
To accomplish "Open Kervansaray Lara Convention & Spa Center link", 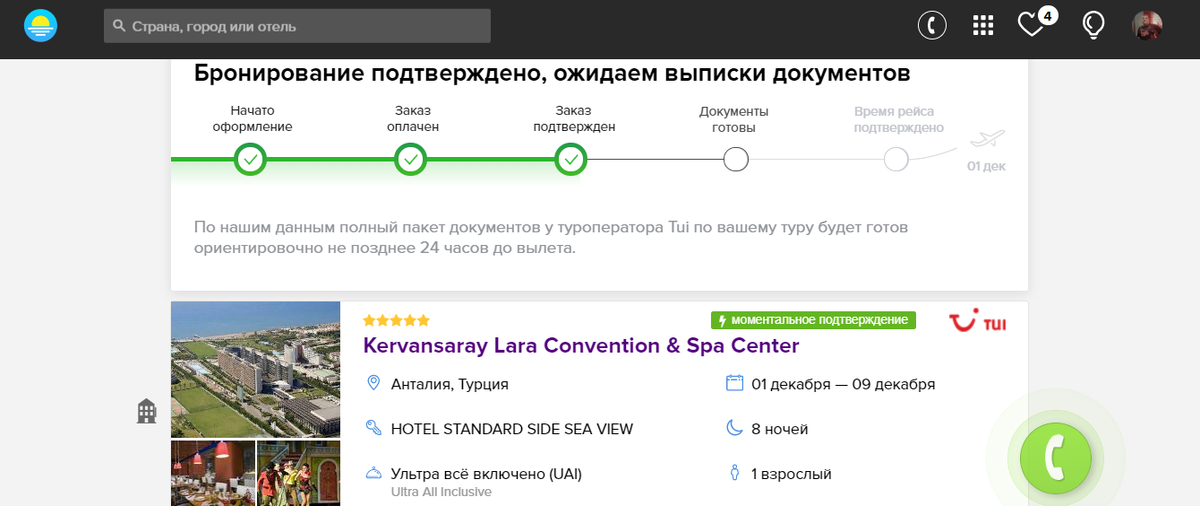I will 581,346.
